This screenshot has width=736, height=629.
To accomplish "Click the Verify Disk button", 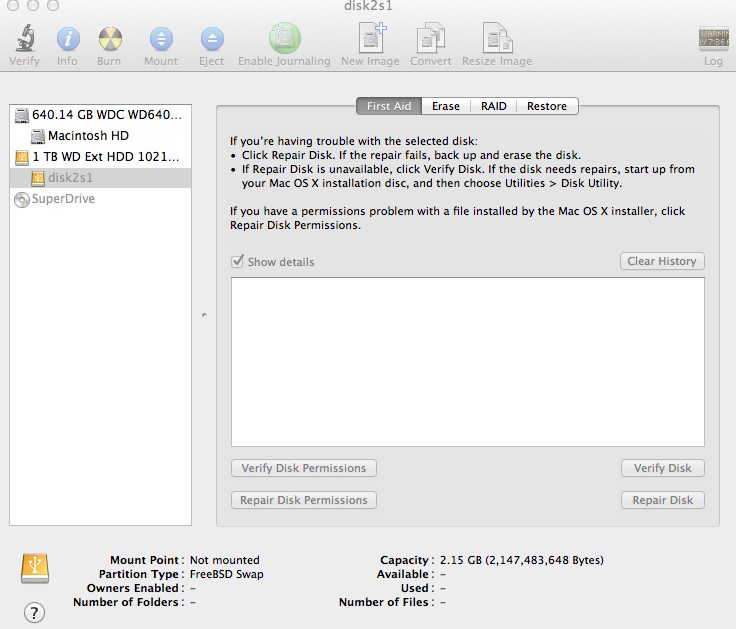I will [x=663, y=468].
